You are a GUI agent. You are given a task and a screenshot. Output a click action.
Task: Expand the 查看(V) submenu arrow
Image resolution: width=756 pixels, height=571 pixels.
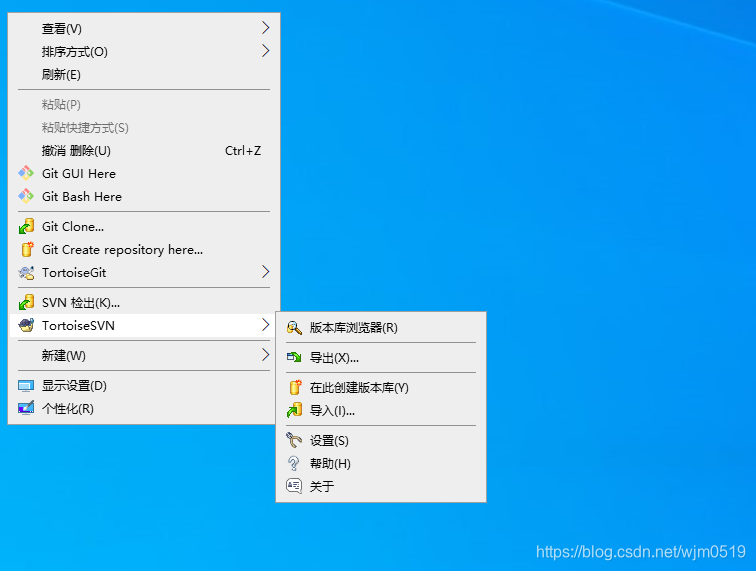coord(265,27)
